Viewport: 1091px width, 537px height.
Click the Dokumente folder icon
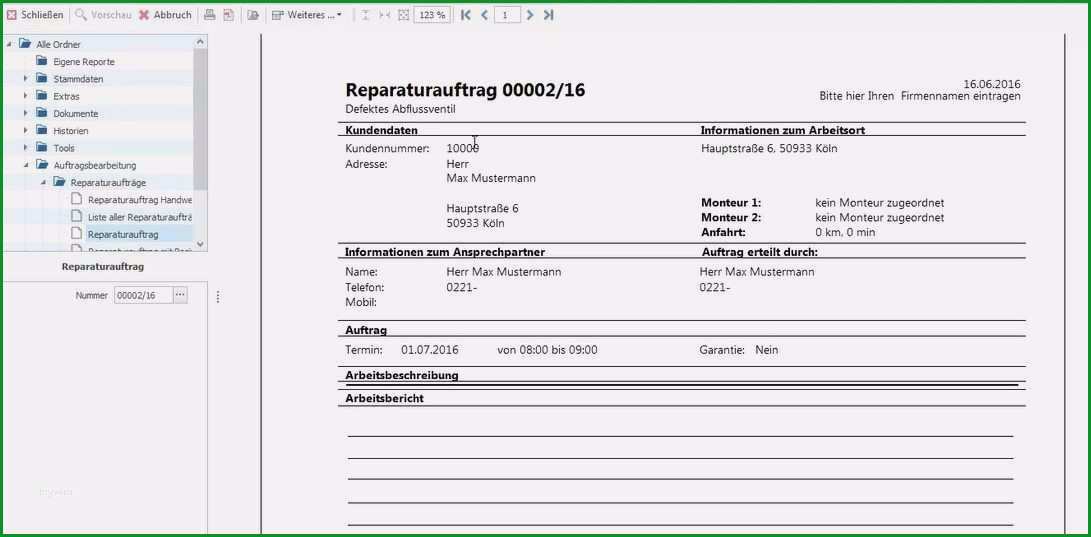pos(41,113)
